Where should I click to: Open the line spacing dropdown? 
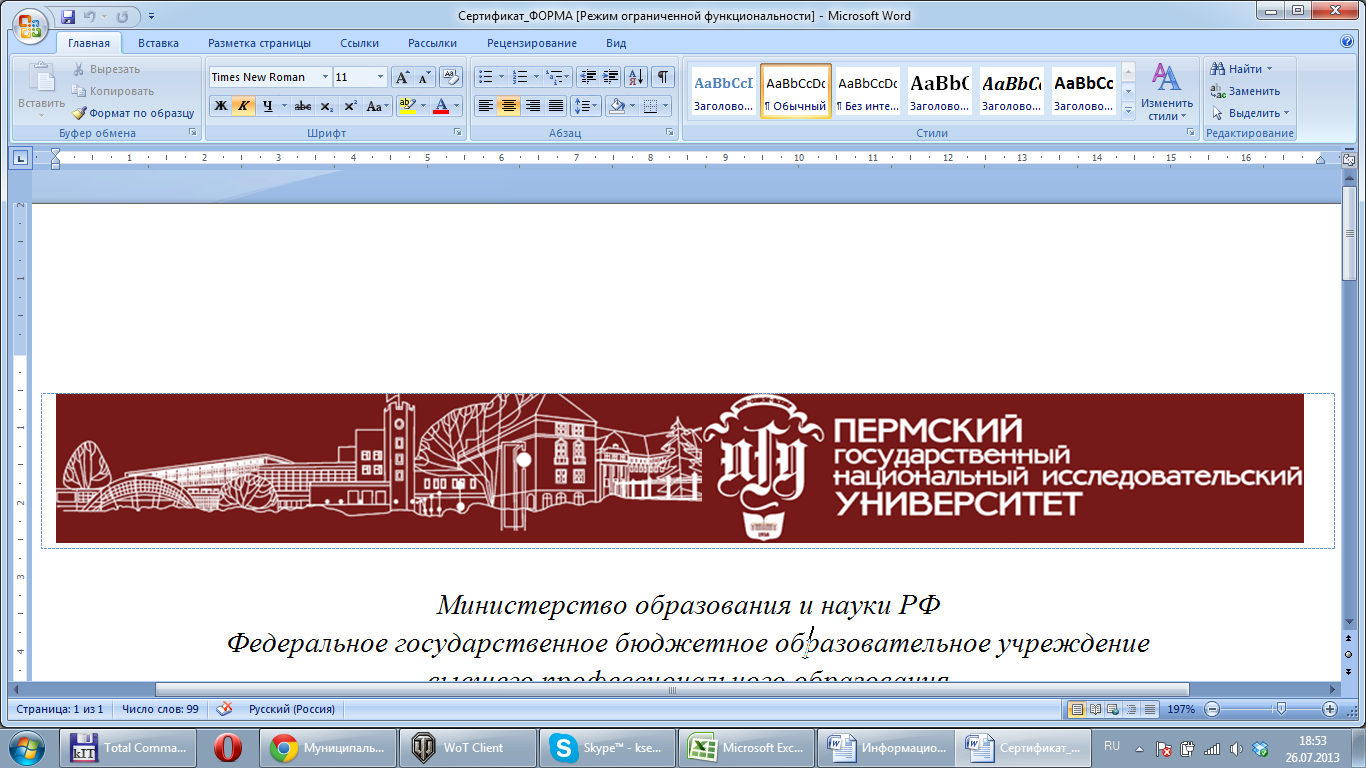[586, 106]
